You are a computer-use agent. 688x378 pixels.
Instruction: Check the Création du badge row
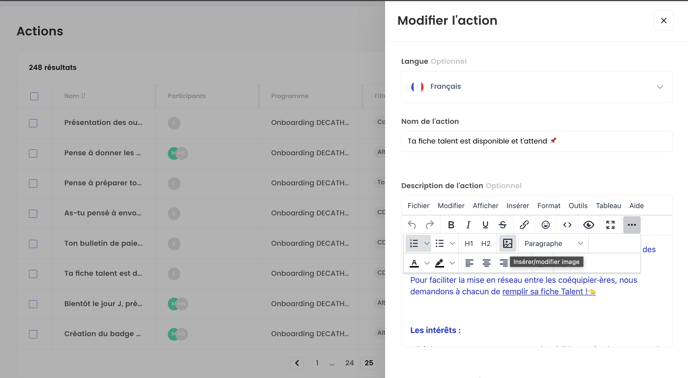click(33, 334)
